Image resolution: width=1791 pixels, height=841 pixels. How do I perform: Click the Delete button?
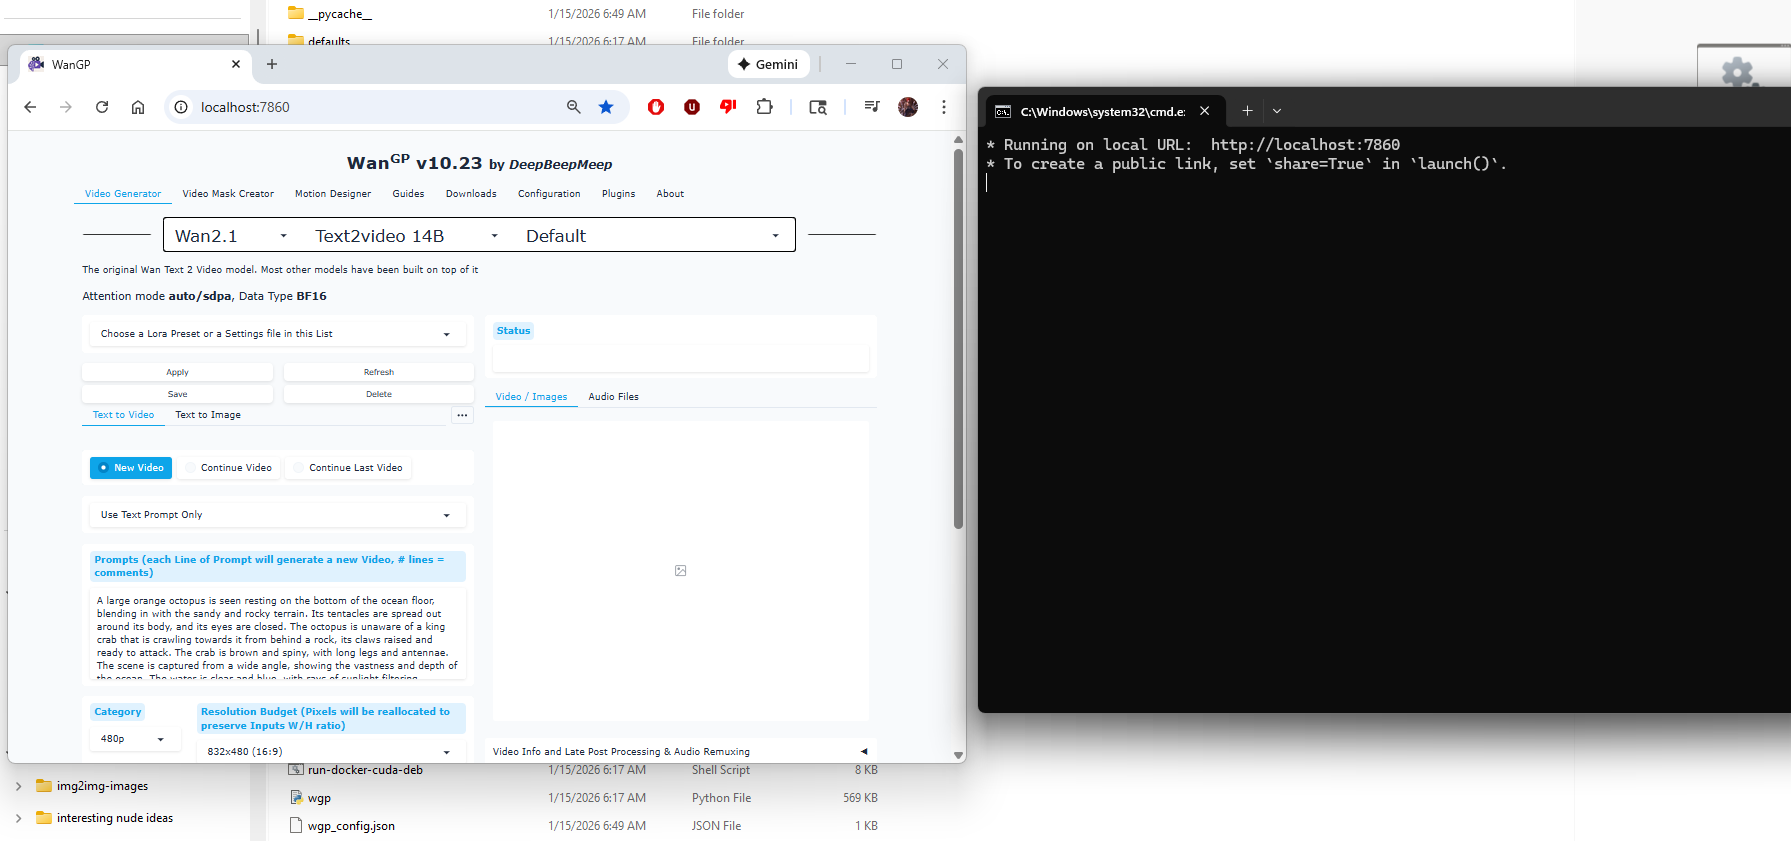[379, 394]
